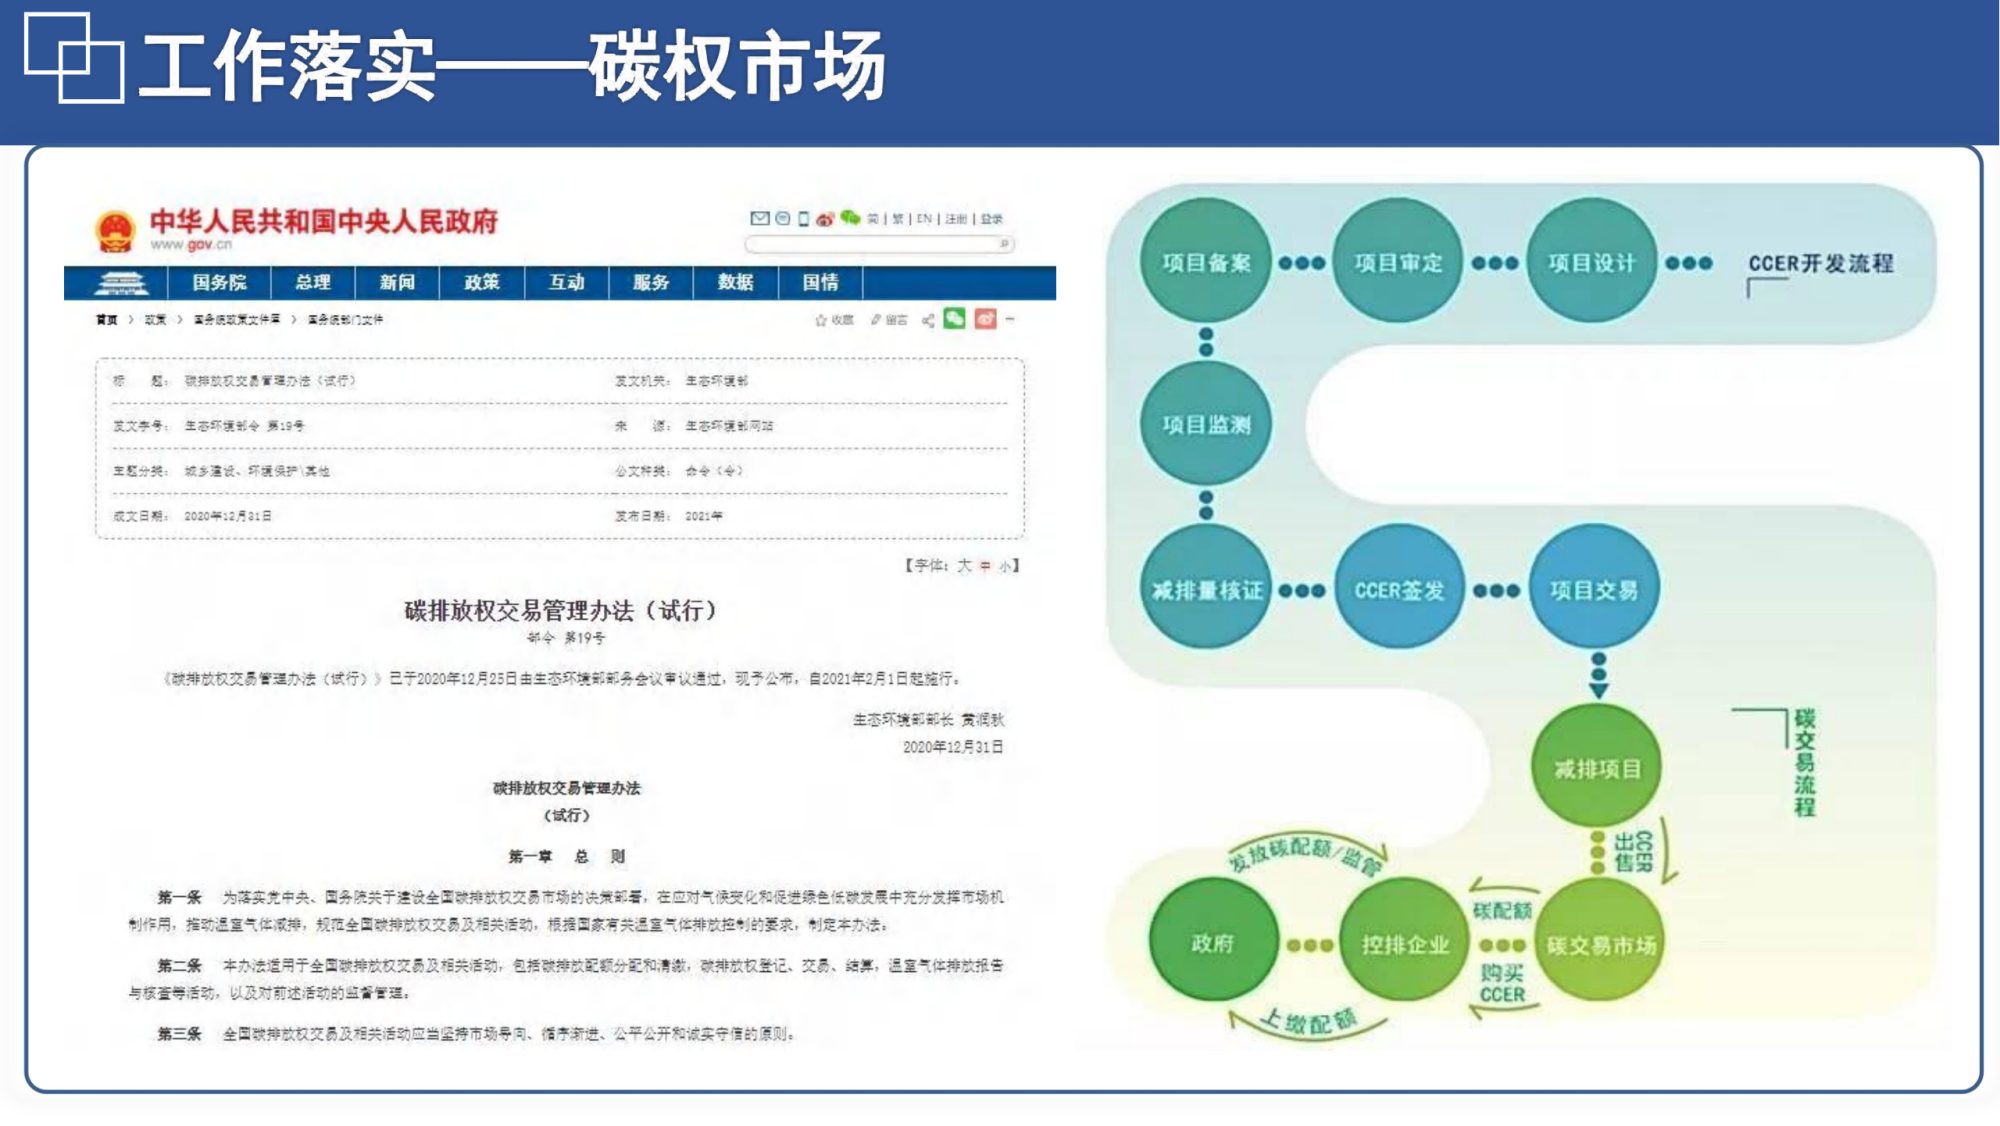The image size is (2000, 1126).
Task: Toggle the national emblem logo at page top
Action: 117,231
